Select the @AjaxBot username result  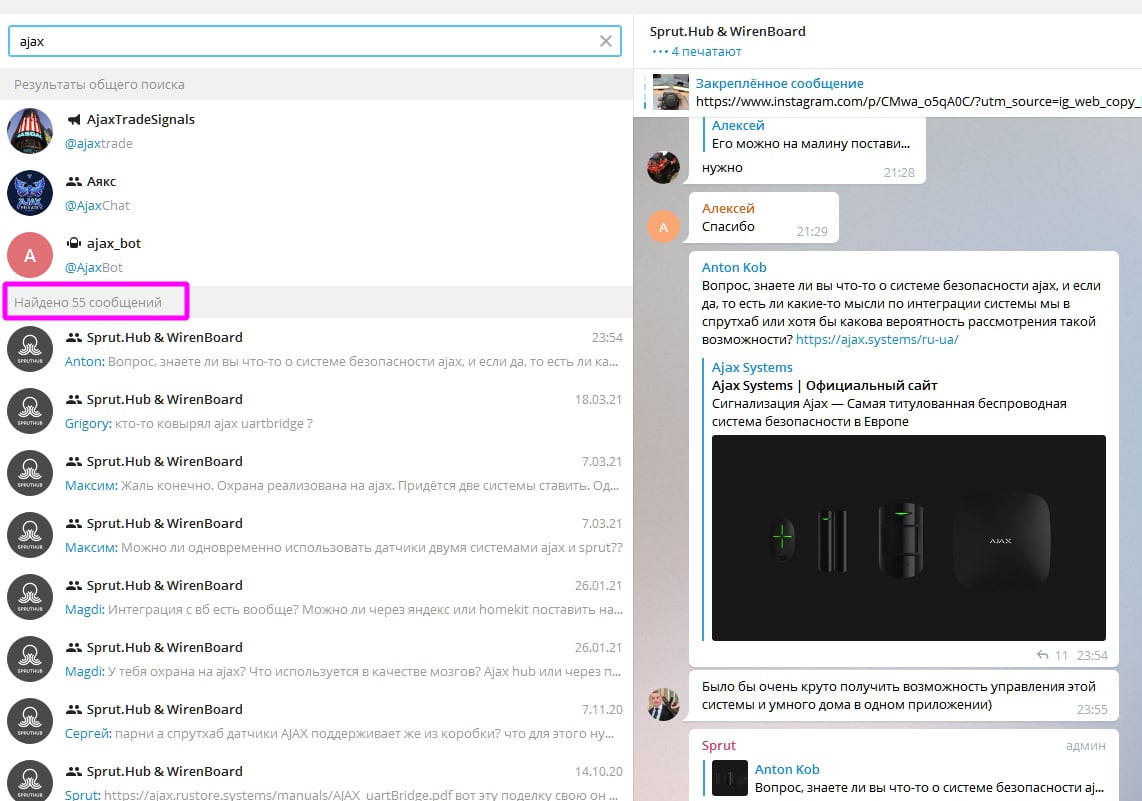94,267
